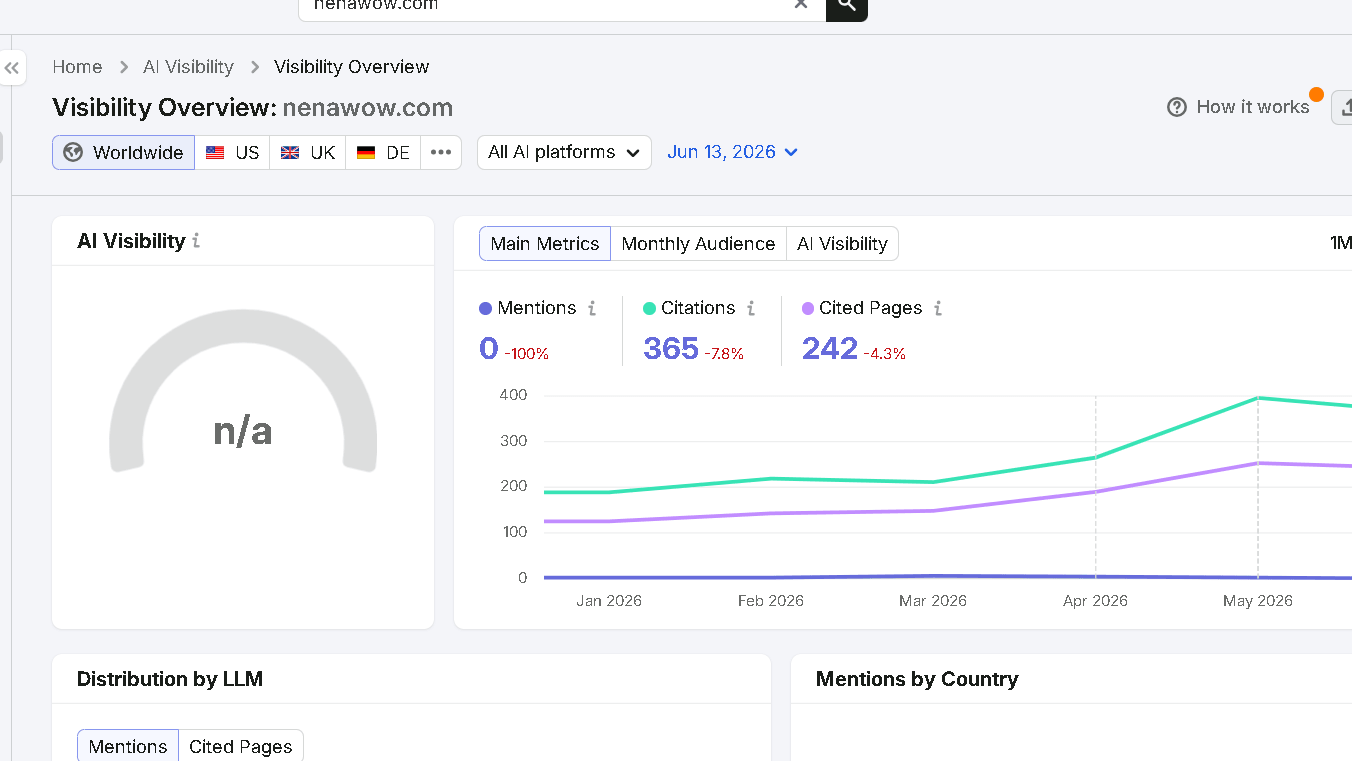Image resolution: width=1352 pixels, height=761 pixels.
Task: Click the Apr 2026 chart marker line
Action: 1096,487
